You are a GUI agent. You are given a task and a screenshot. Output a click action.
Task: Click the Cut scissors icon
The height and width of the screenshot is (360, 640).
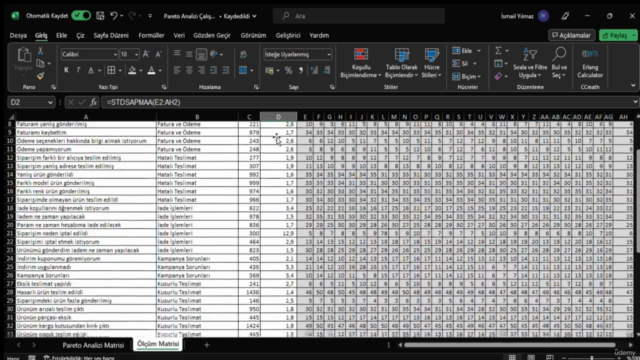point(40,51)
